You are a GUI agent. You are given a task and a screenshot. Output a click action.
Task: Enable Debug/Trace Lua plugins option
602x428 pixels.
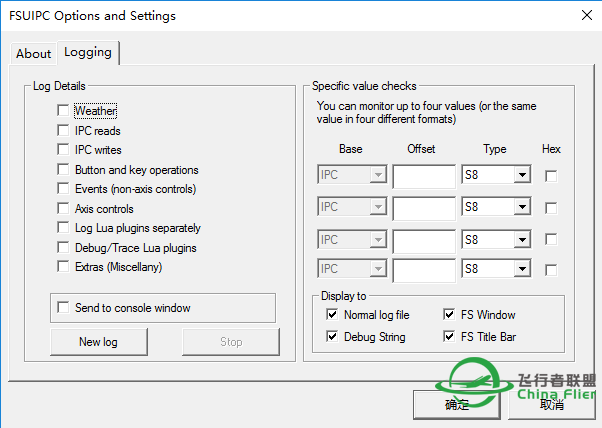(64, 247)
